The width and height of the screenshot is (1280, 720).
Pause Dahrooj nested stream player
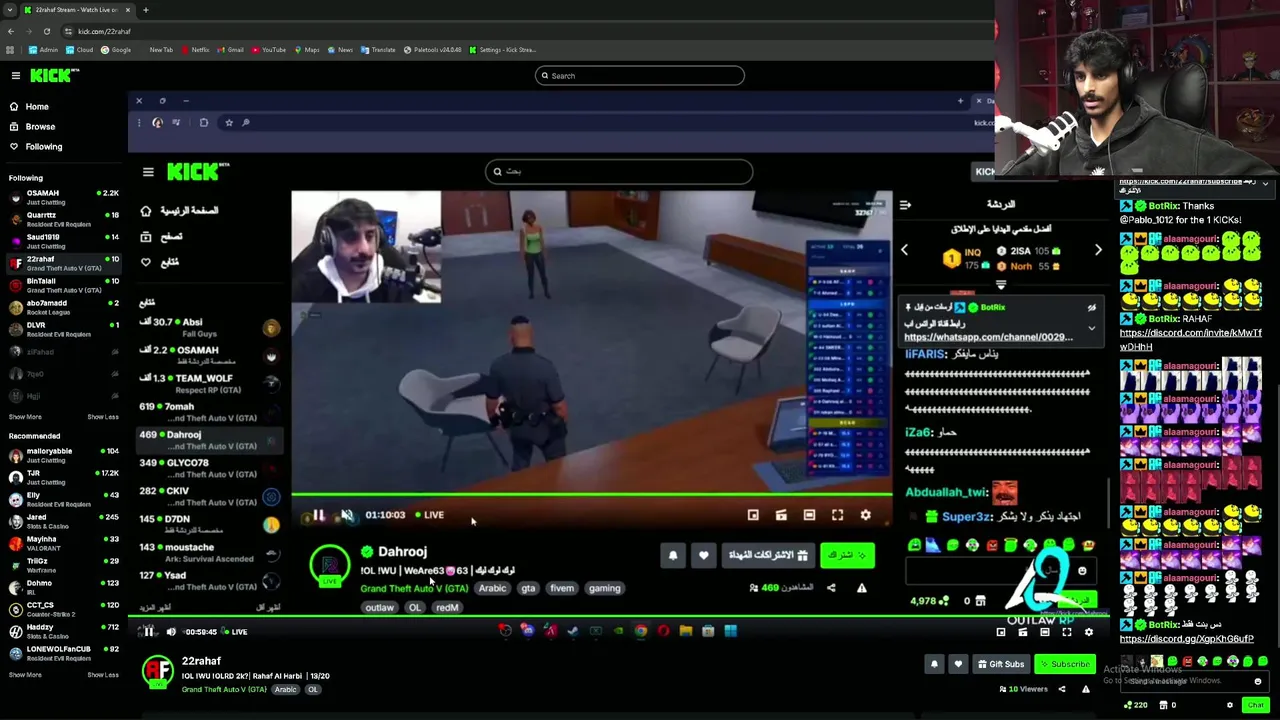(x=318, y=515)
